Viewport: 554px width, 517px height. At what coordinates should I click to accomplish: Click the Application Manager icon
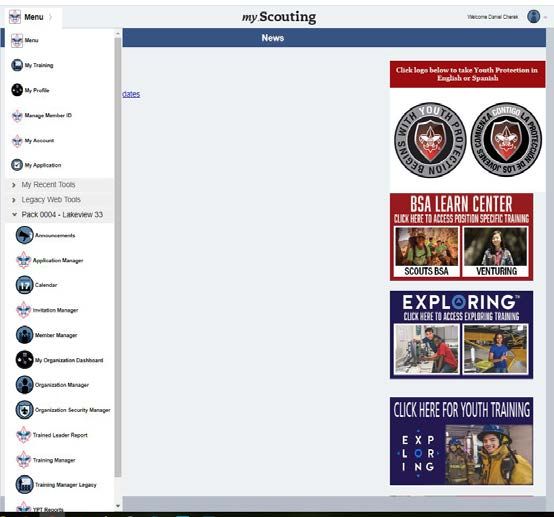(23, 260)
